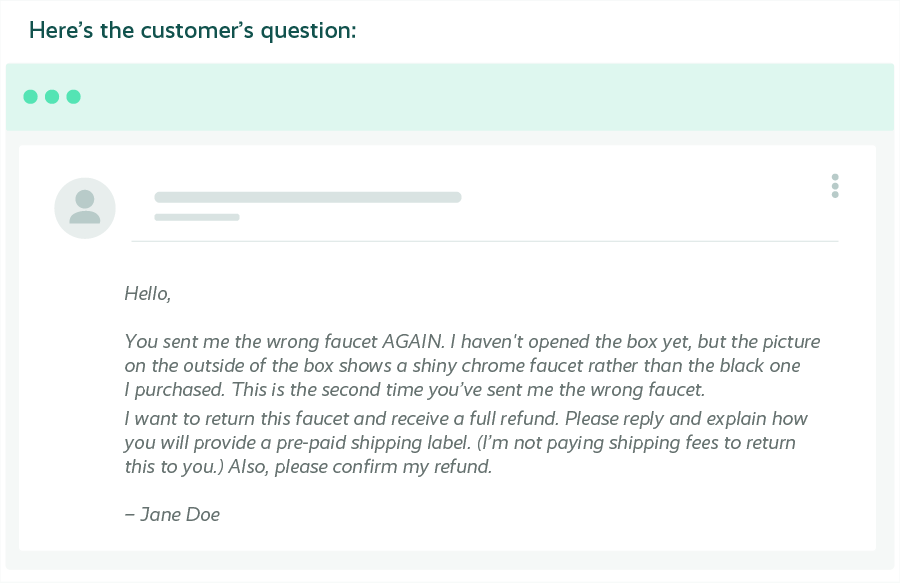The width and height of the screenshot is (900, 583).
Task: Click the words "full refund" in the email
Action: click(512, 418)
